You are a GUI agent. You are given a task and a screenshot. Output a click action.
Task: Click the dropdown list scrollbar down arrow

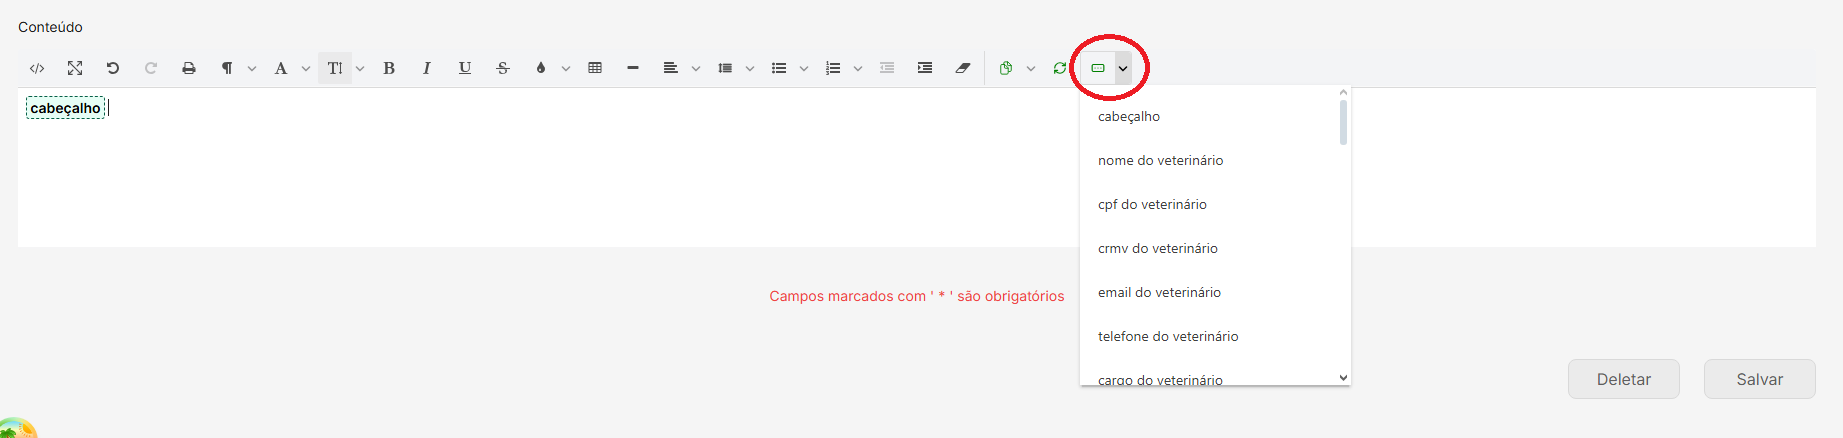coord(1343,377)
